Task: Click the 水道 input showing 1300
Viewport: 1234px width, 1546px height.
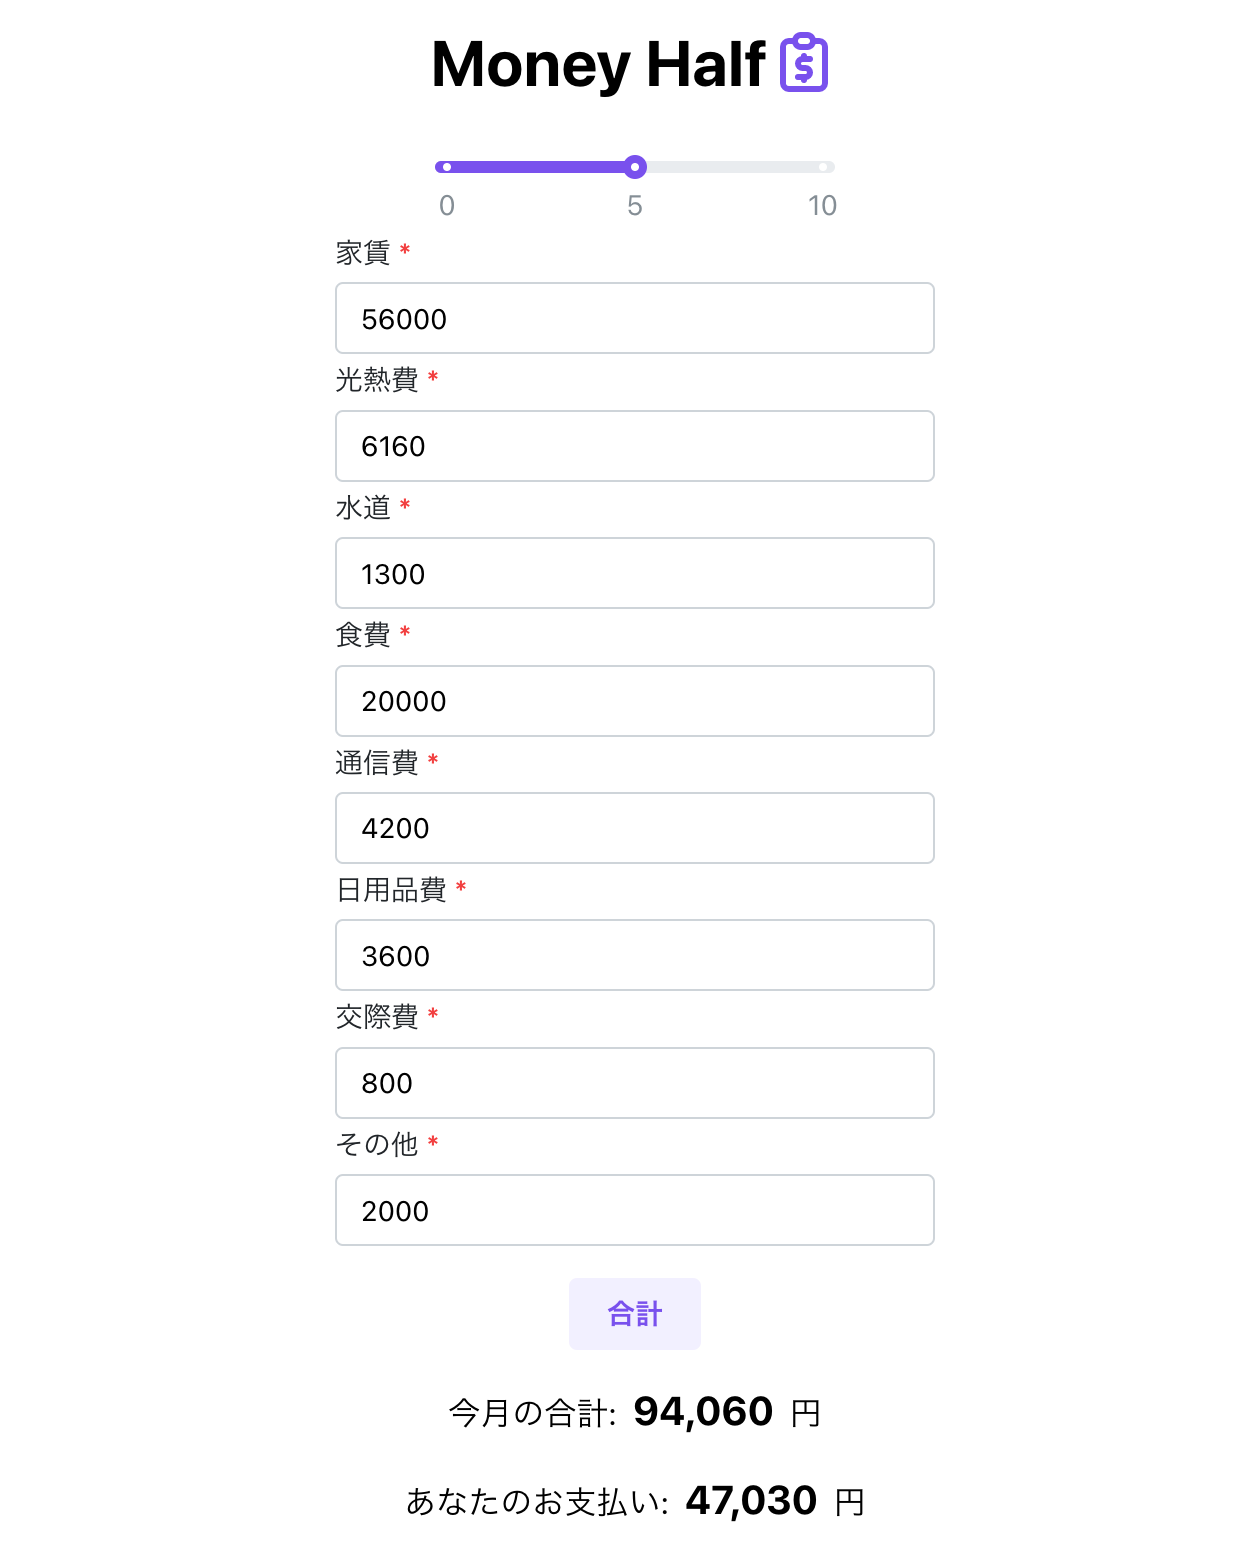Action: pyautogui.click(x=634, y=574)
